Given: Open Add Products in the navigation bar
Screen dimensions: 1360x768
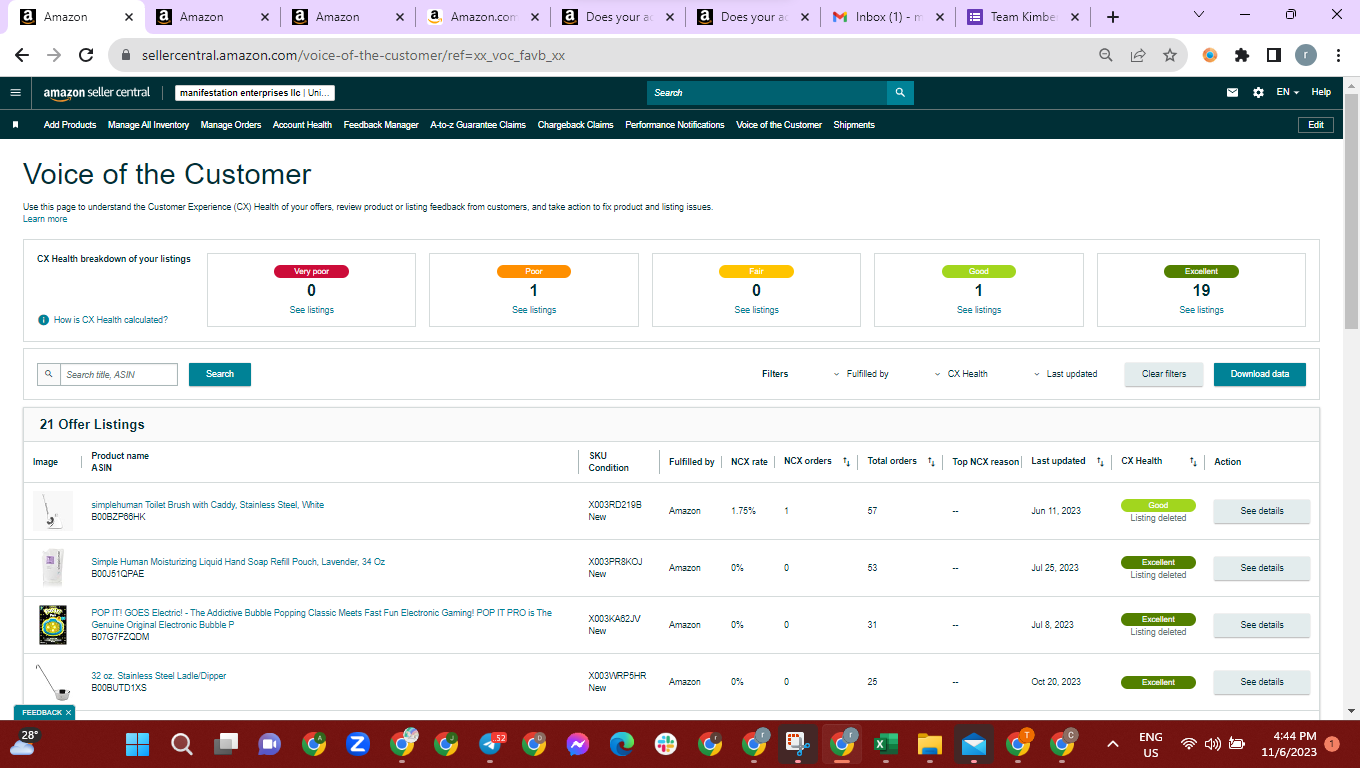Looking at the screenshot, I should [70, 125].
